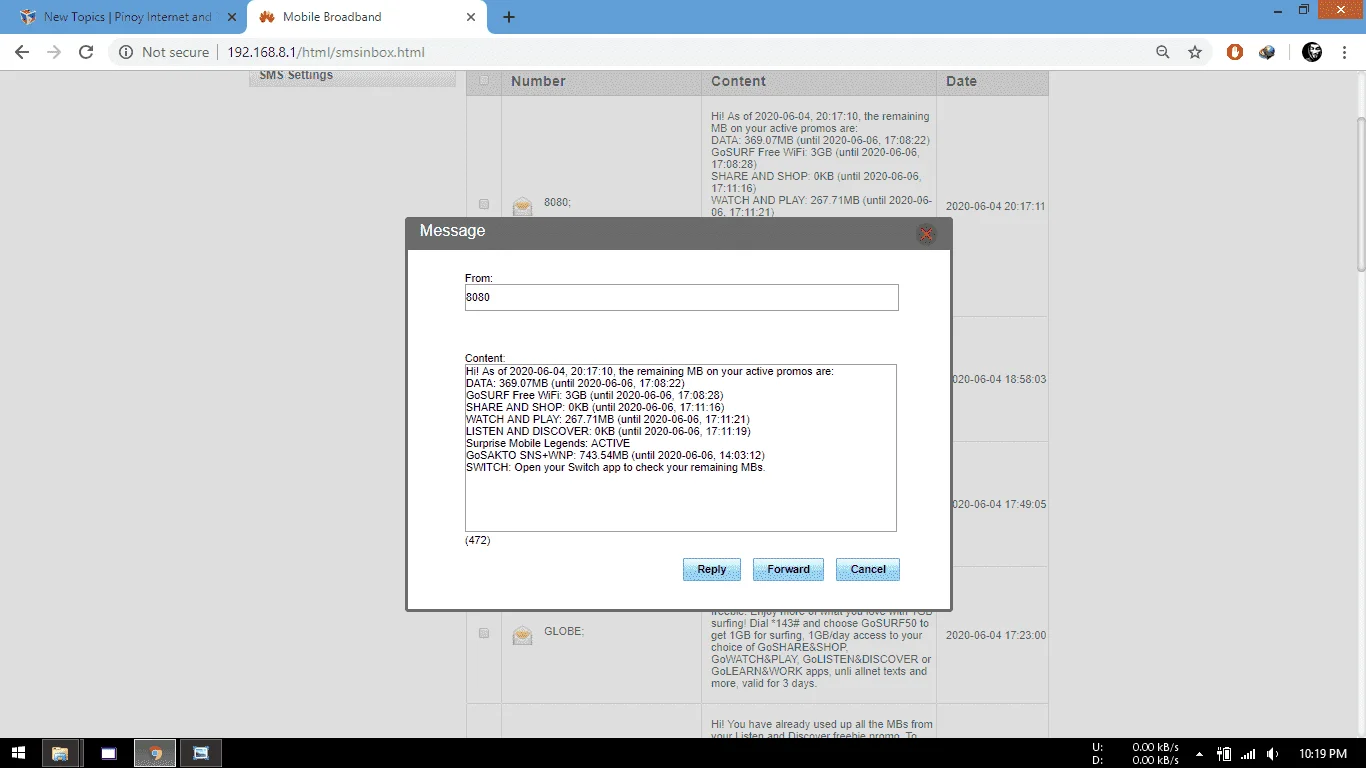Open the screenshot tool on the taskbar

point(200,753)
